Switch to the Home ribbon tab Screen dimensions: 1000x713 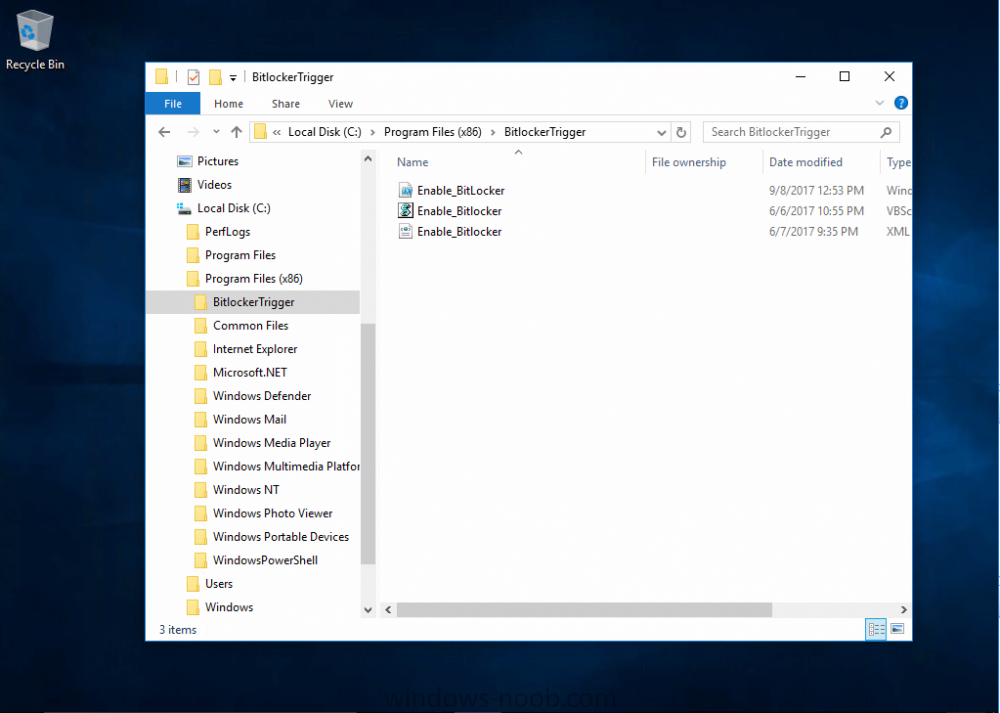tap(228, 103)
